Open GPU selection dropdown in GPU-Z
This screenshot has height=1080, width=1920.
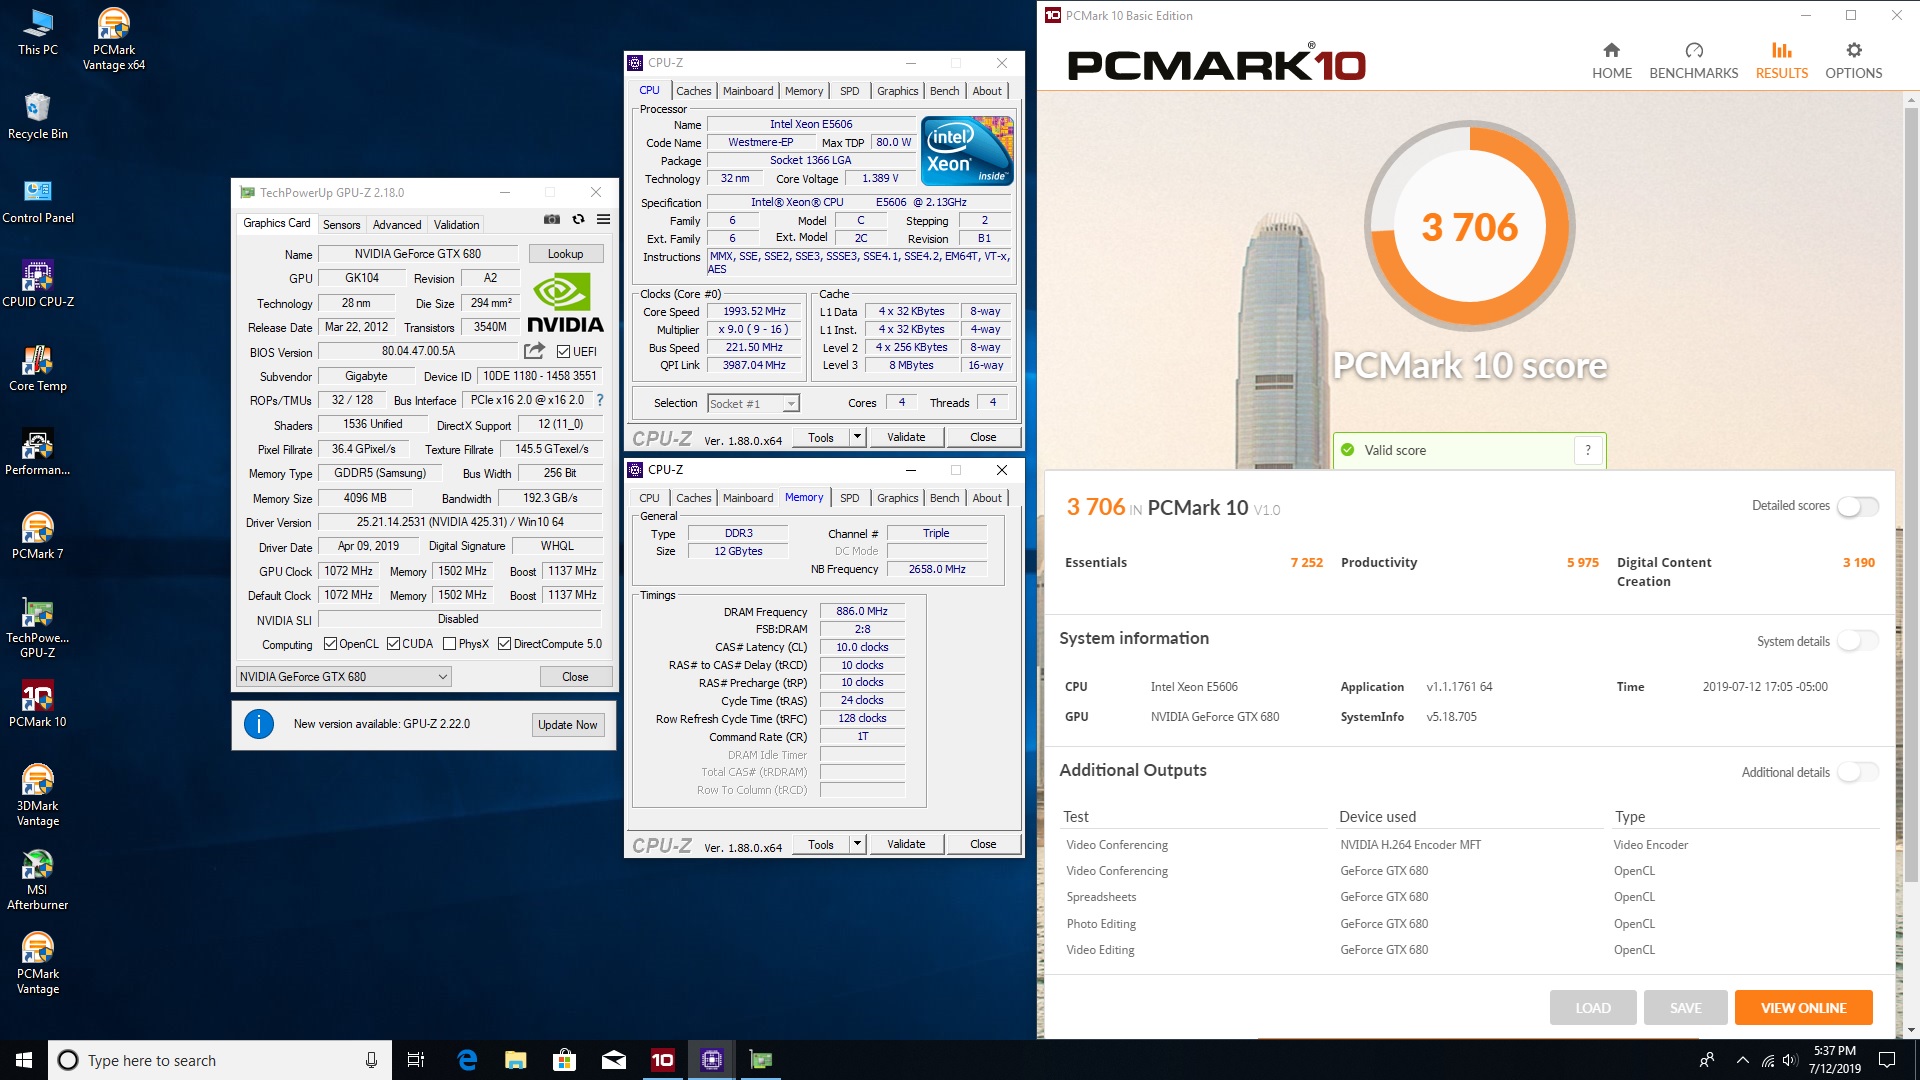tap(343, 677)
